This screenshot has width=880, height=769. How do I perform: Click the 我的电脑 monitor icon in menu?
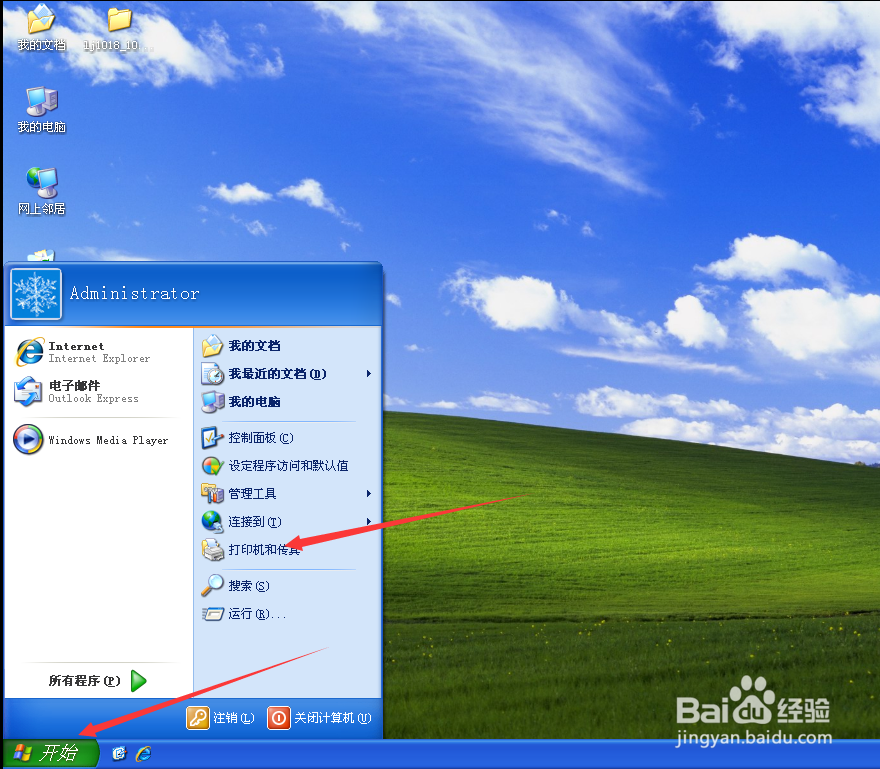[x=213, y=402]
